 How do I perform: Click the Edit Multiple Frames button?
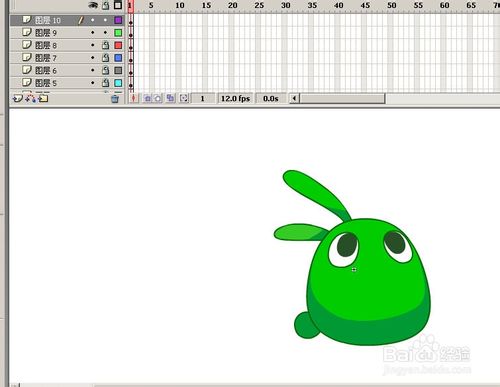click(170, 98)
